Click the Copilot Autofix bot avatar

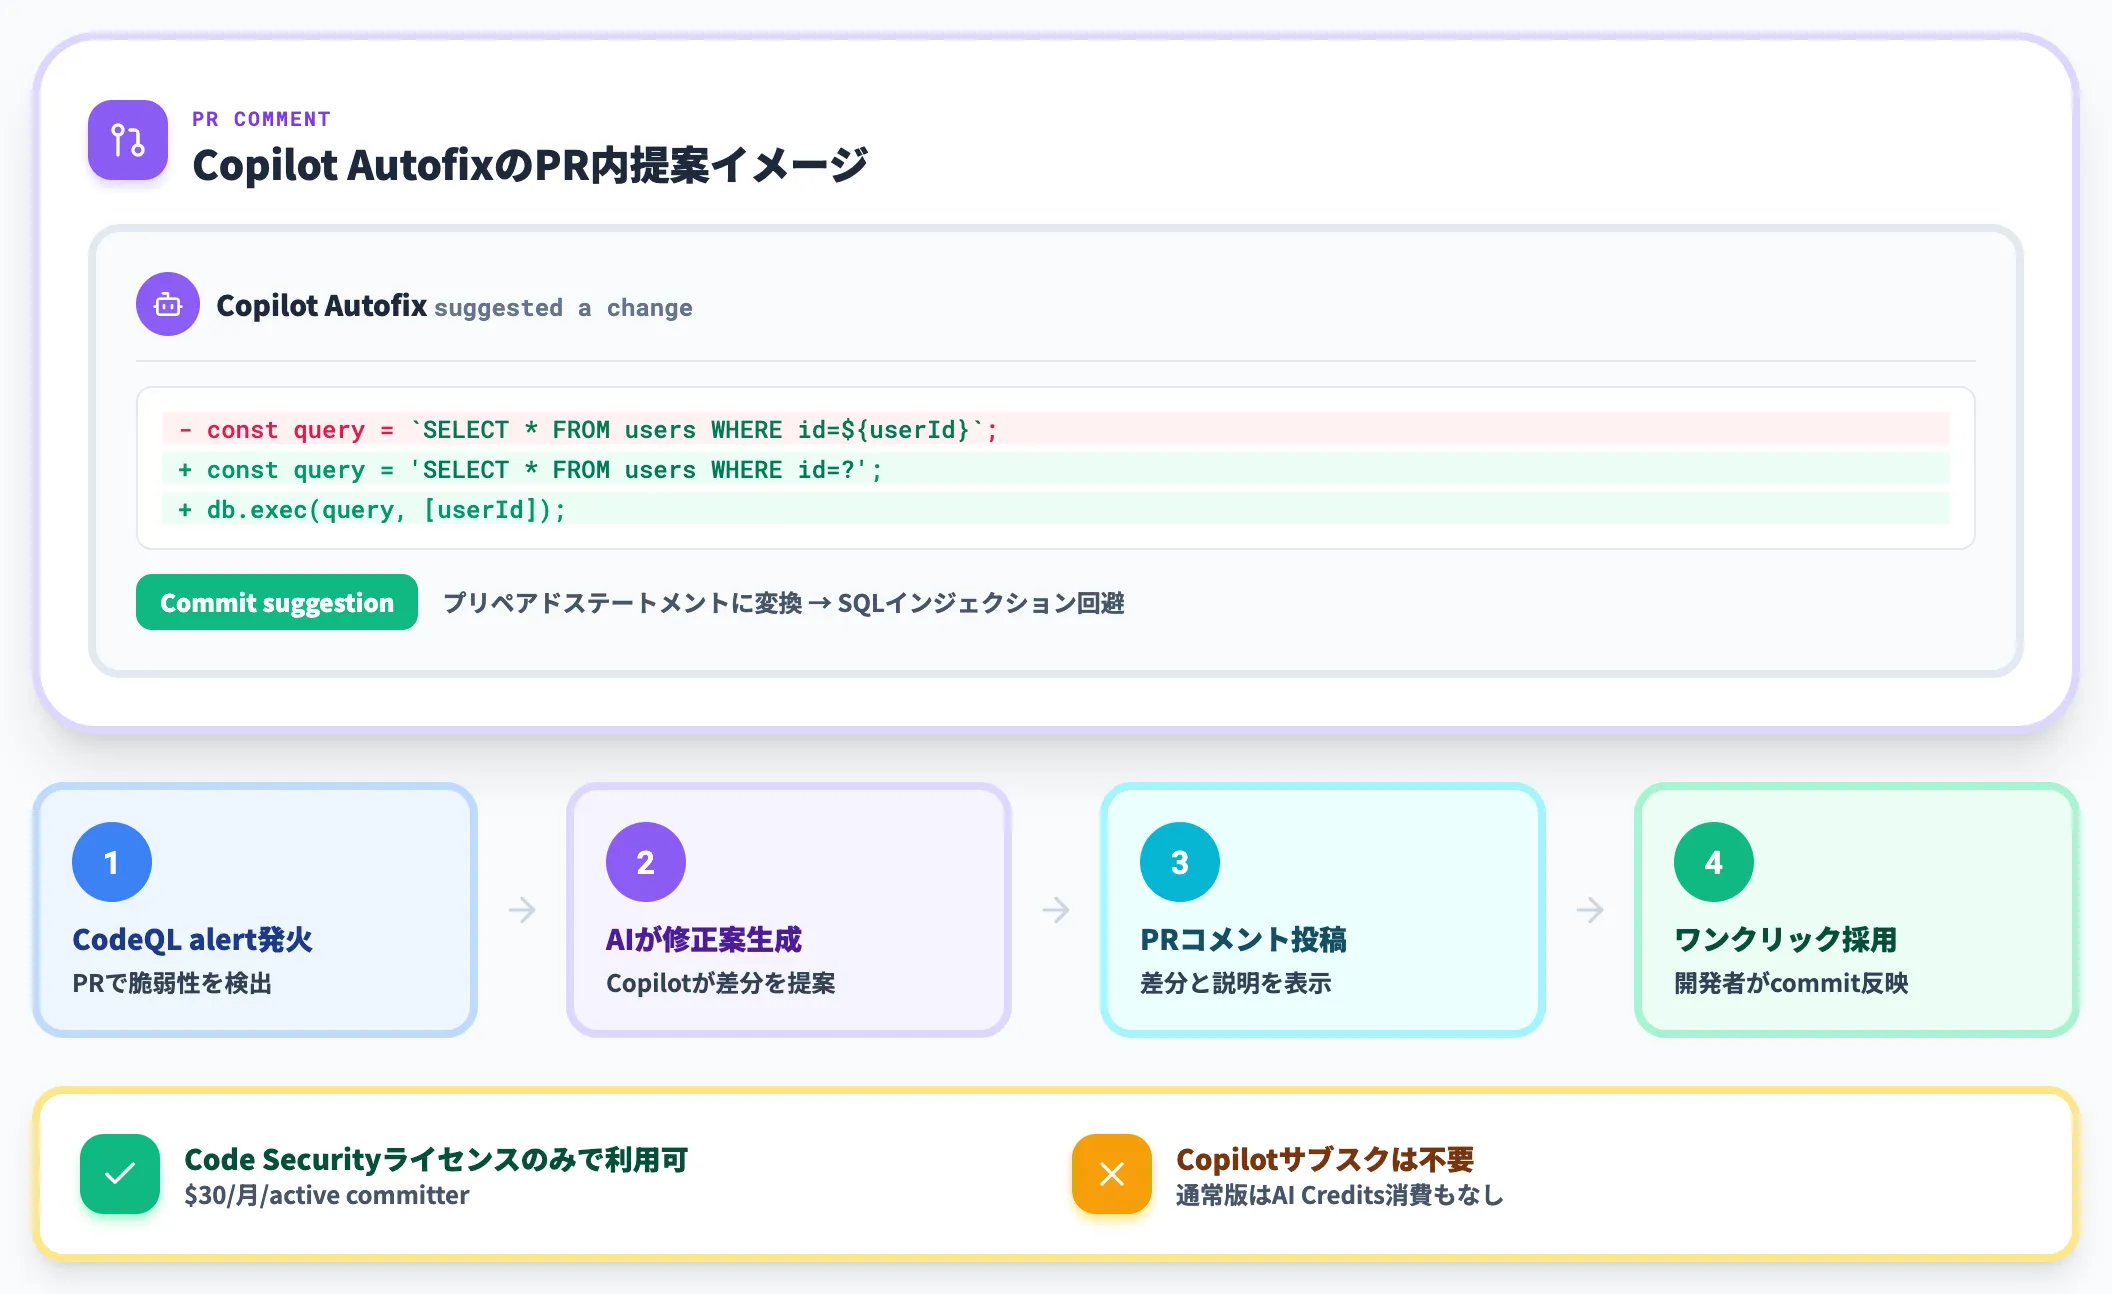[x=168, y=304]
